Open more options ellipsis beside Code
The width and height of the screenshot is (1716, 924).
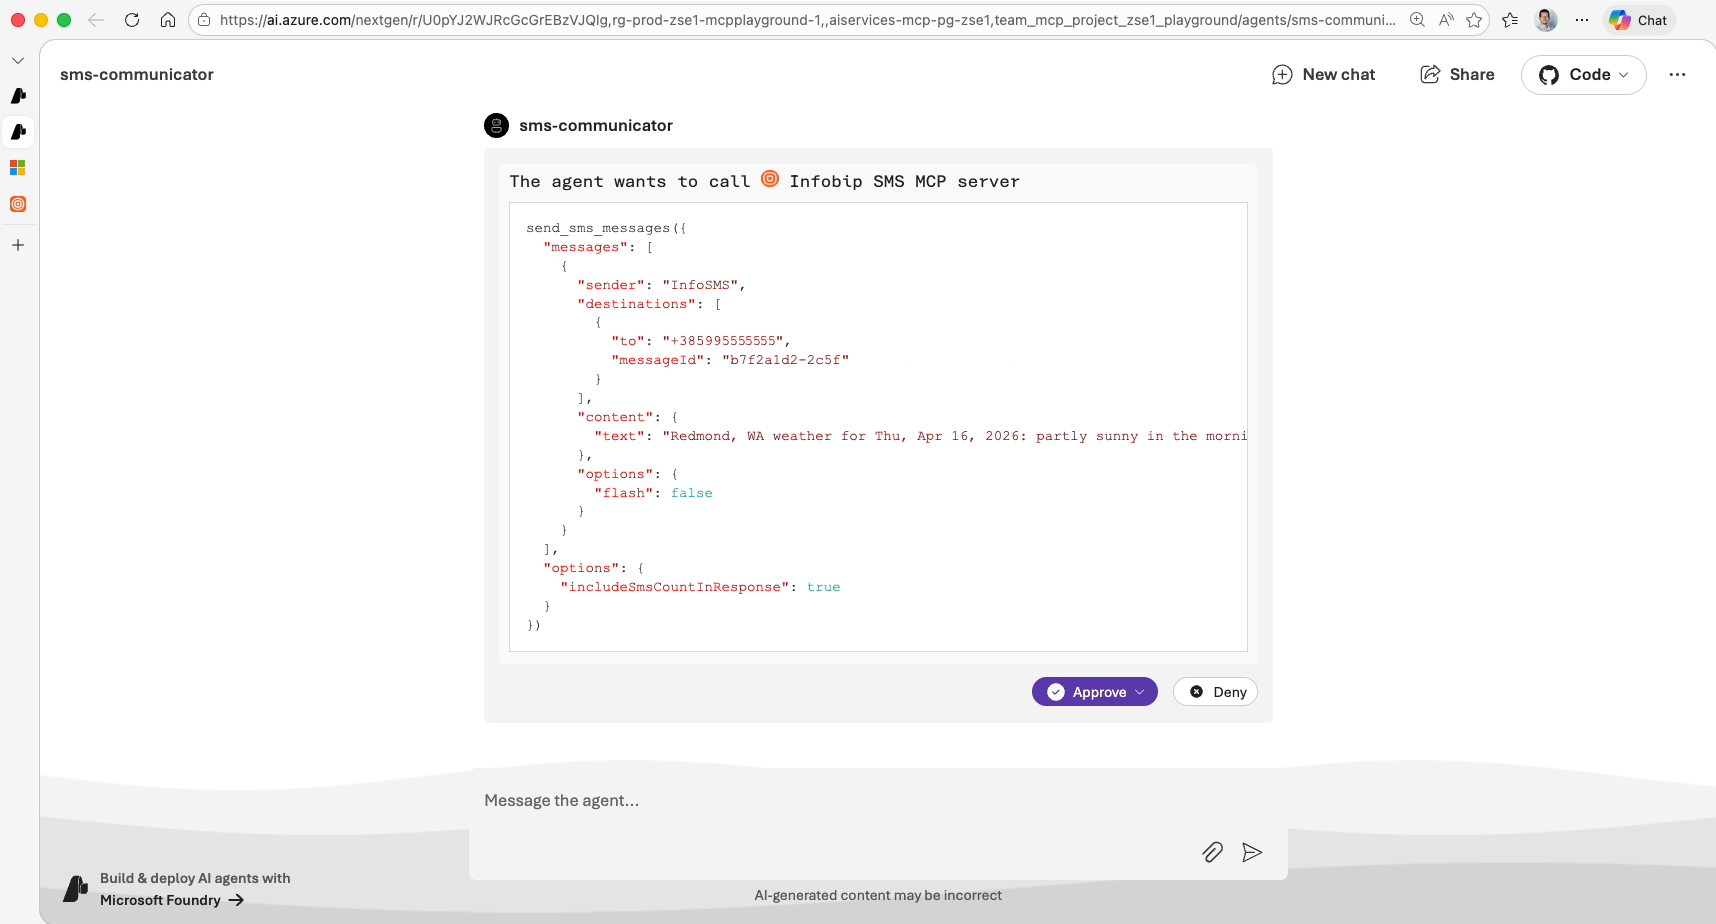tap(1677, 75)
